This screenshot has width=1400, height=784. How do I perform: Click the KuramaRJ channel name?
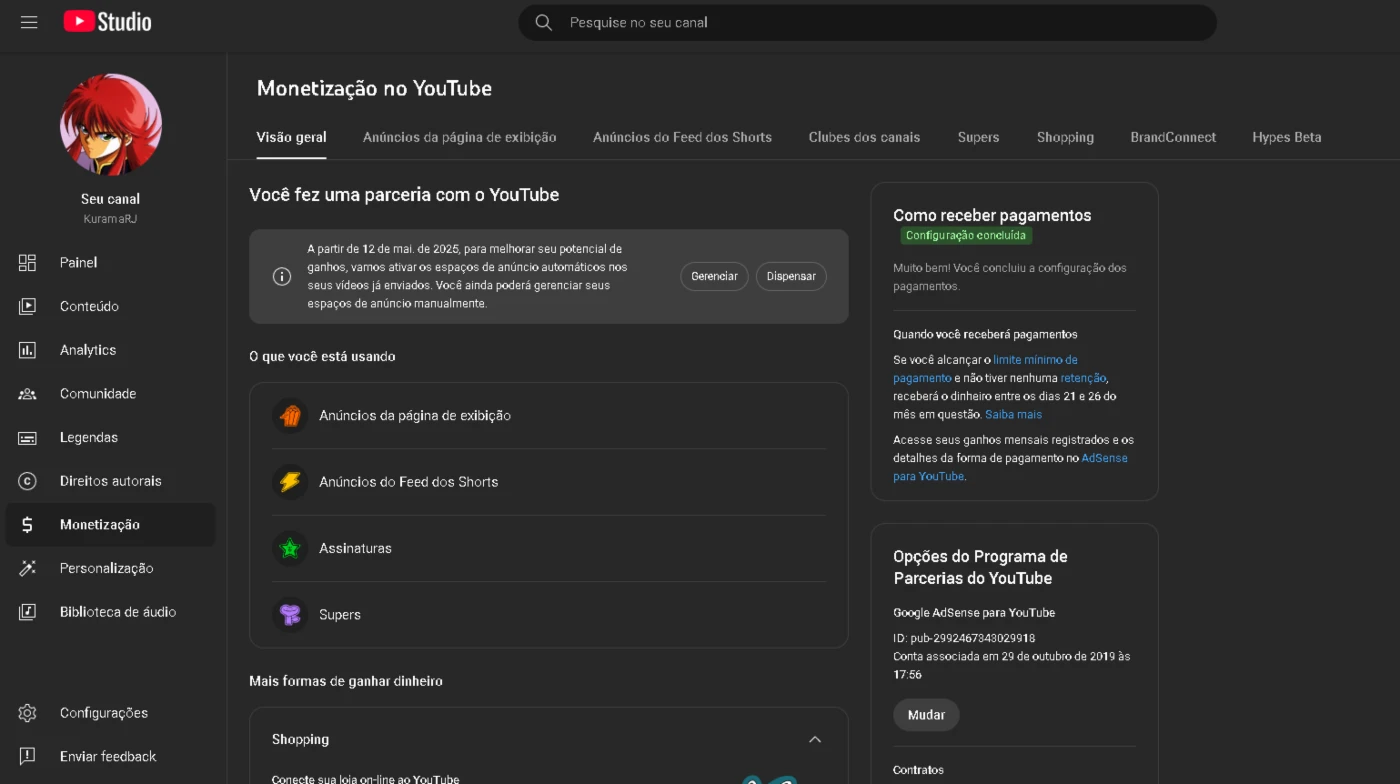click(x=110, y=218)
